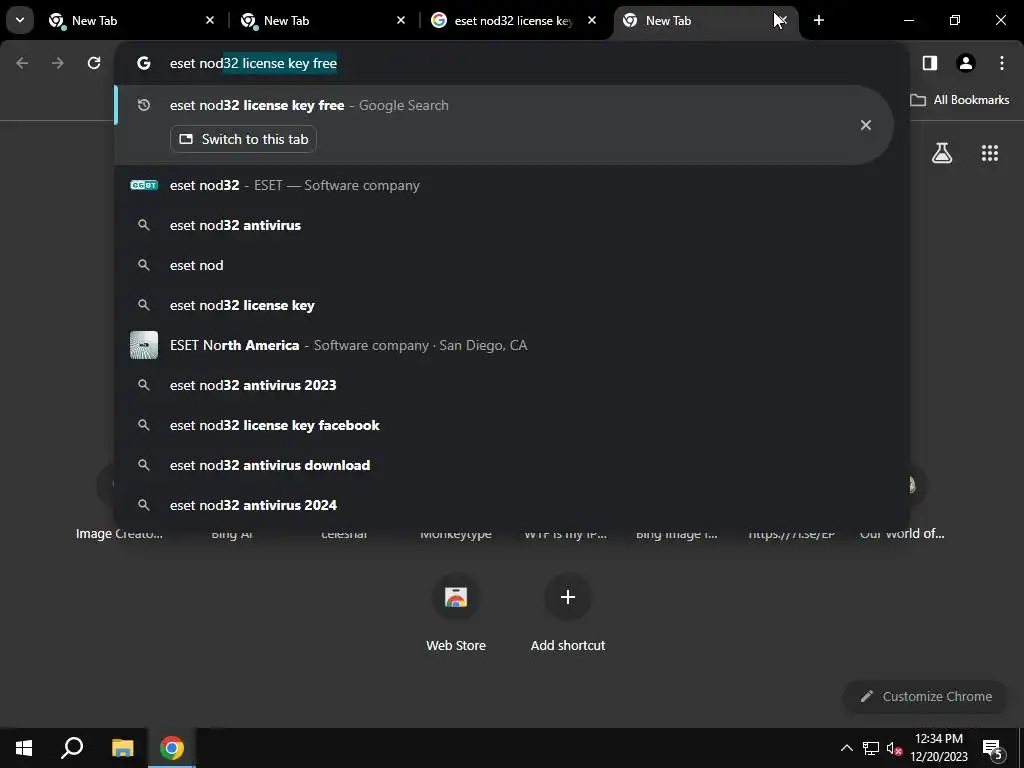Open Customize Chrome panel

(x=925, y=697)
